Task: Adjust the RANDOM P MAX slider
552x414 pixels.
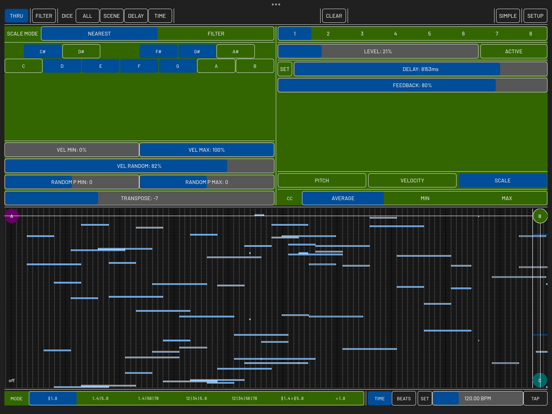Action: (x=207, y=182)
